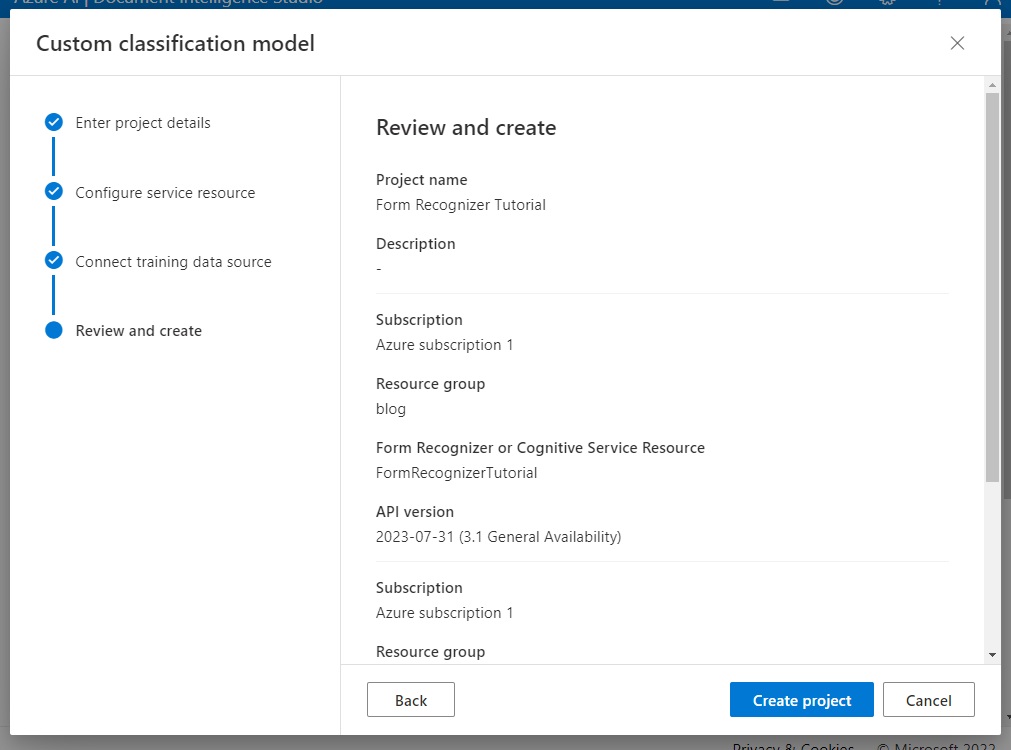The width and height of the screenshot is (1011, 750).
Task: Click the Form Recognizer Tutorial project name value
Action: pos(460,205)
